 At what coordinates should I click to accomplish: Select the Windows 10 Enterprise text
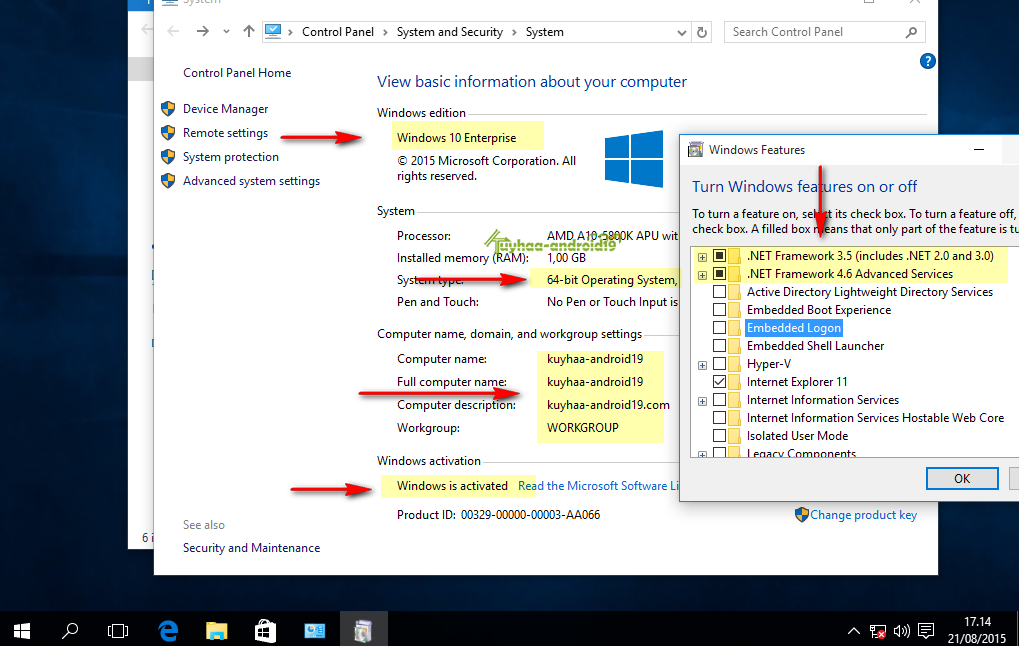(456, 138)
